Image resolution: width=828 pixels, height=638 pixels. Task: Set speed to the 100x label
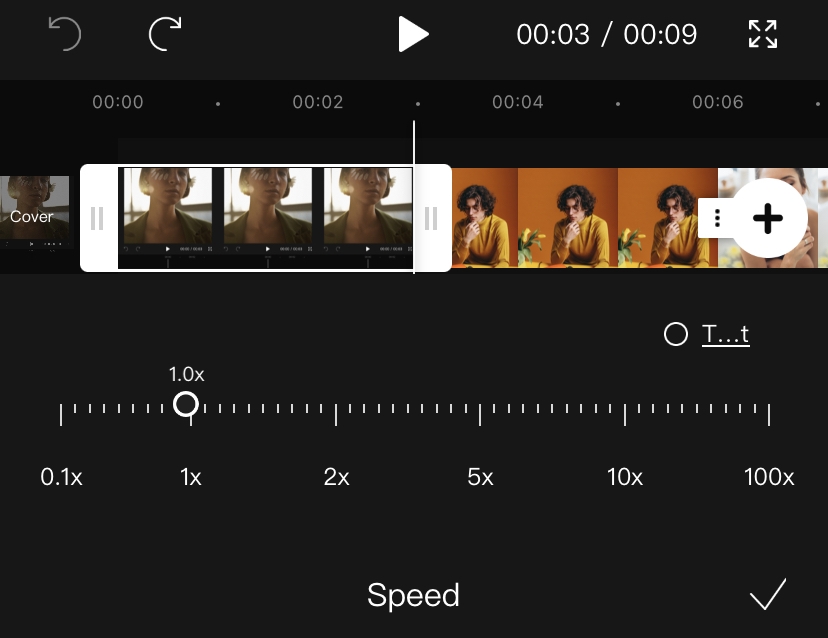(x=769, y=477)
